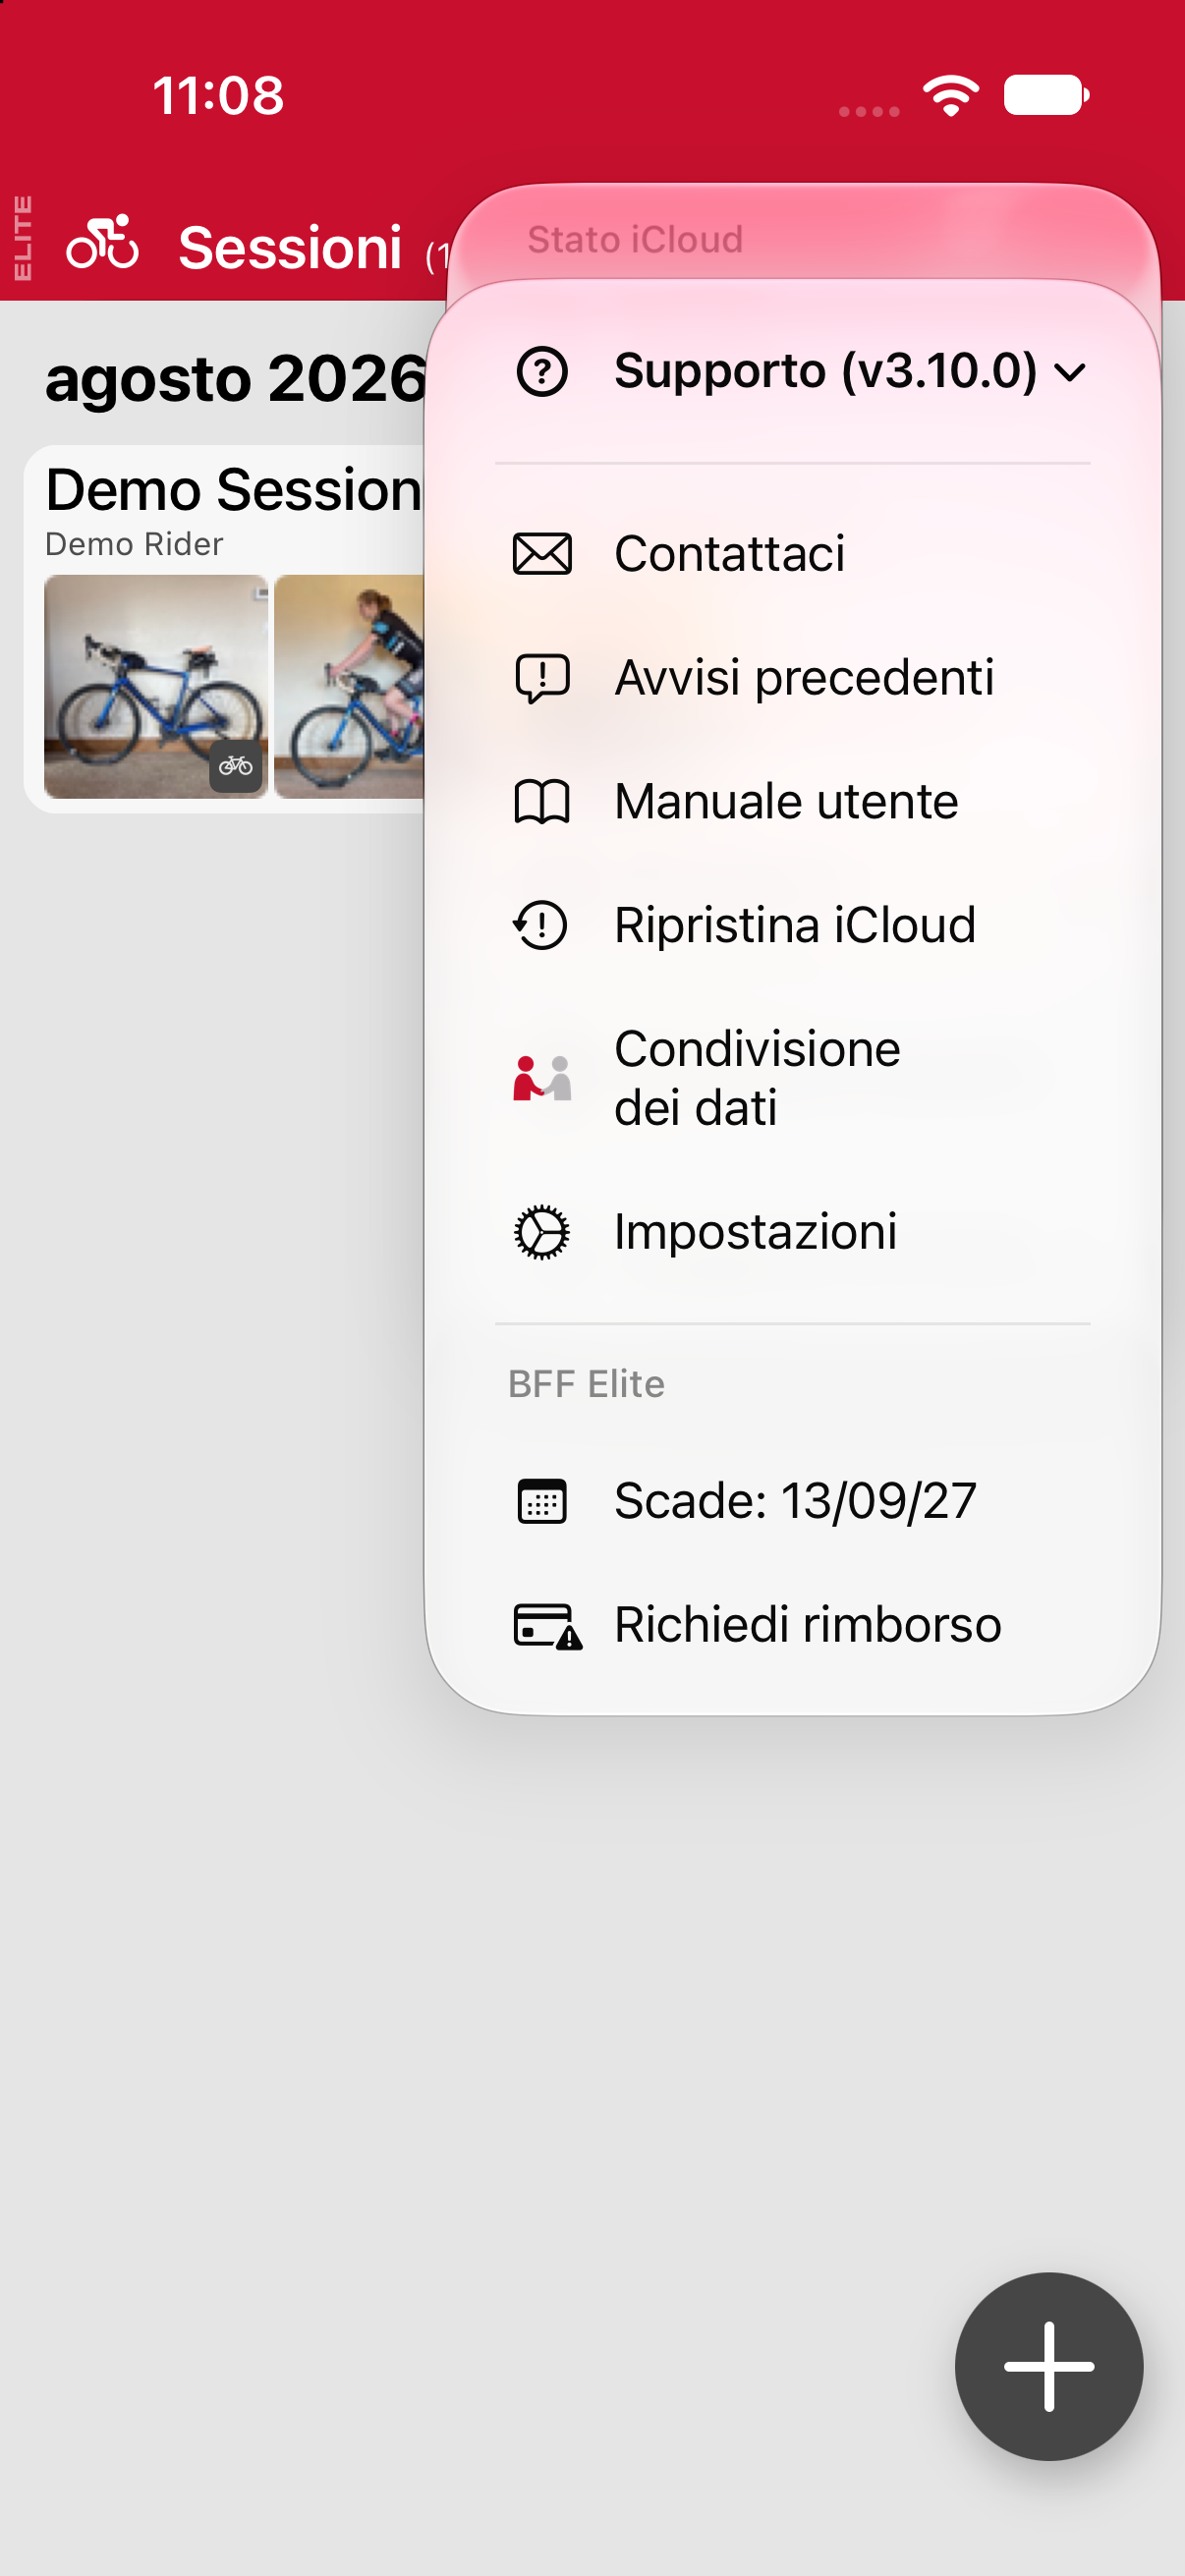The image size is (1185, 2576).
Task: Open Avvisi precedenti menu entry
Action: click(792, 678)
